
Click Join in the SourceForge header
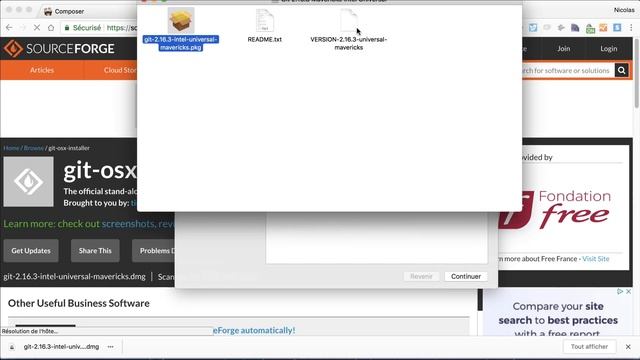pyautogui.click(x=564, y=49)
